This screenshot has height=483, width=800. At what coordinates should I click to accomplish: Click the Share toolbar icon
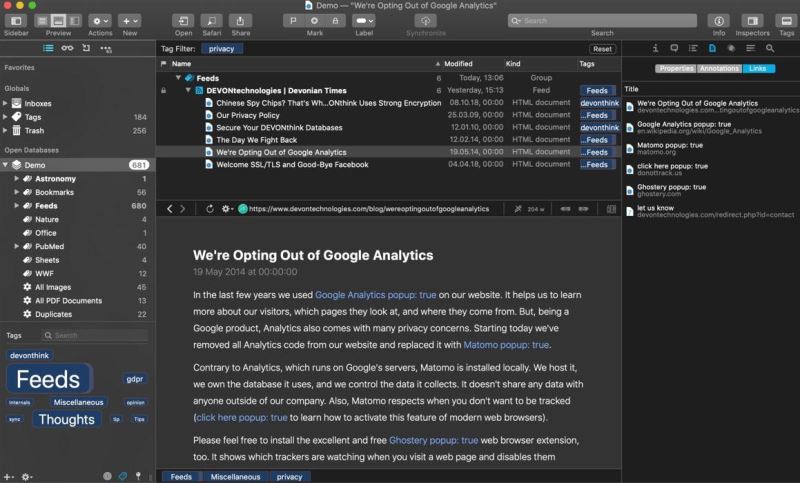pos(240,21)
